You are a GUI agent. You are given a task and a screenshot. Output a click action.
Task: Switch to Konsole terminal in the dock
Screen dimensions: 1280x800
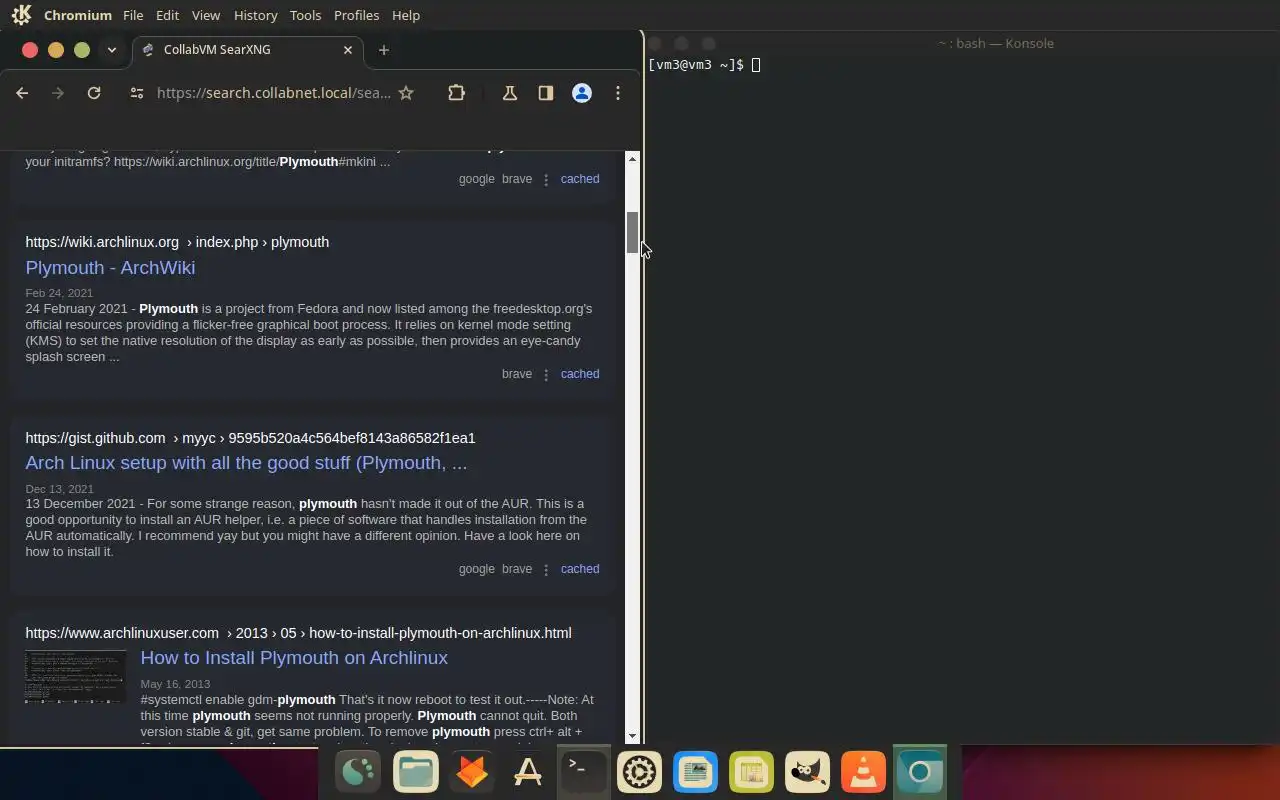(584, 772)
